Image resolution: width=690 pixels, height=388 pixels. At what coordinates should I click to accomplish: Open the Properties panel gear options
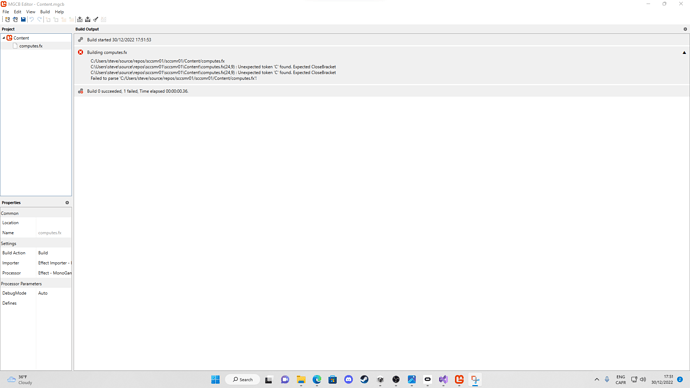pyautogui.click(x=67, y=203)
